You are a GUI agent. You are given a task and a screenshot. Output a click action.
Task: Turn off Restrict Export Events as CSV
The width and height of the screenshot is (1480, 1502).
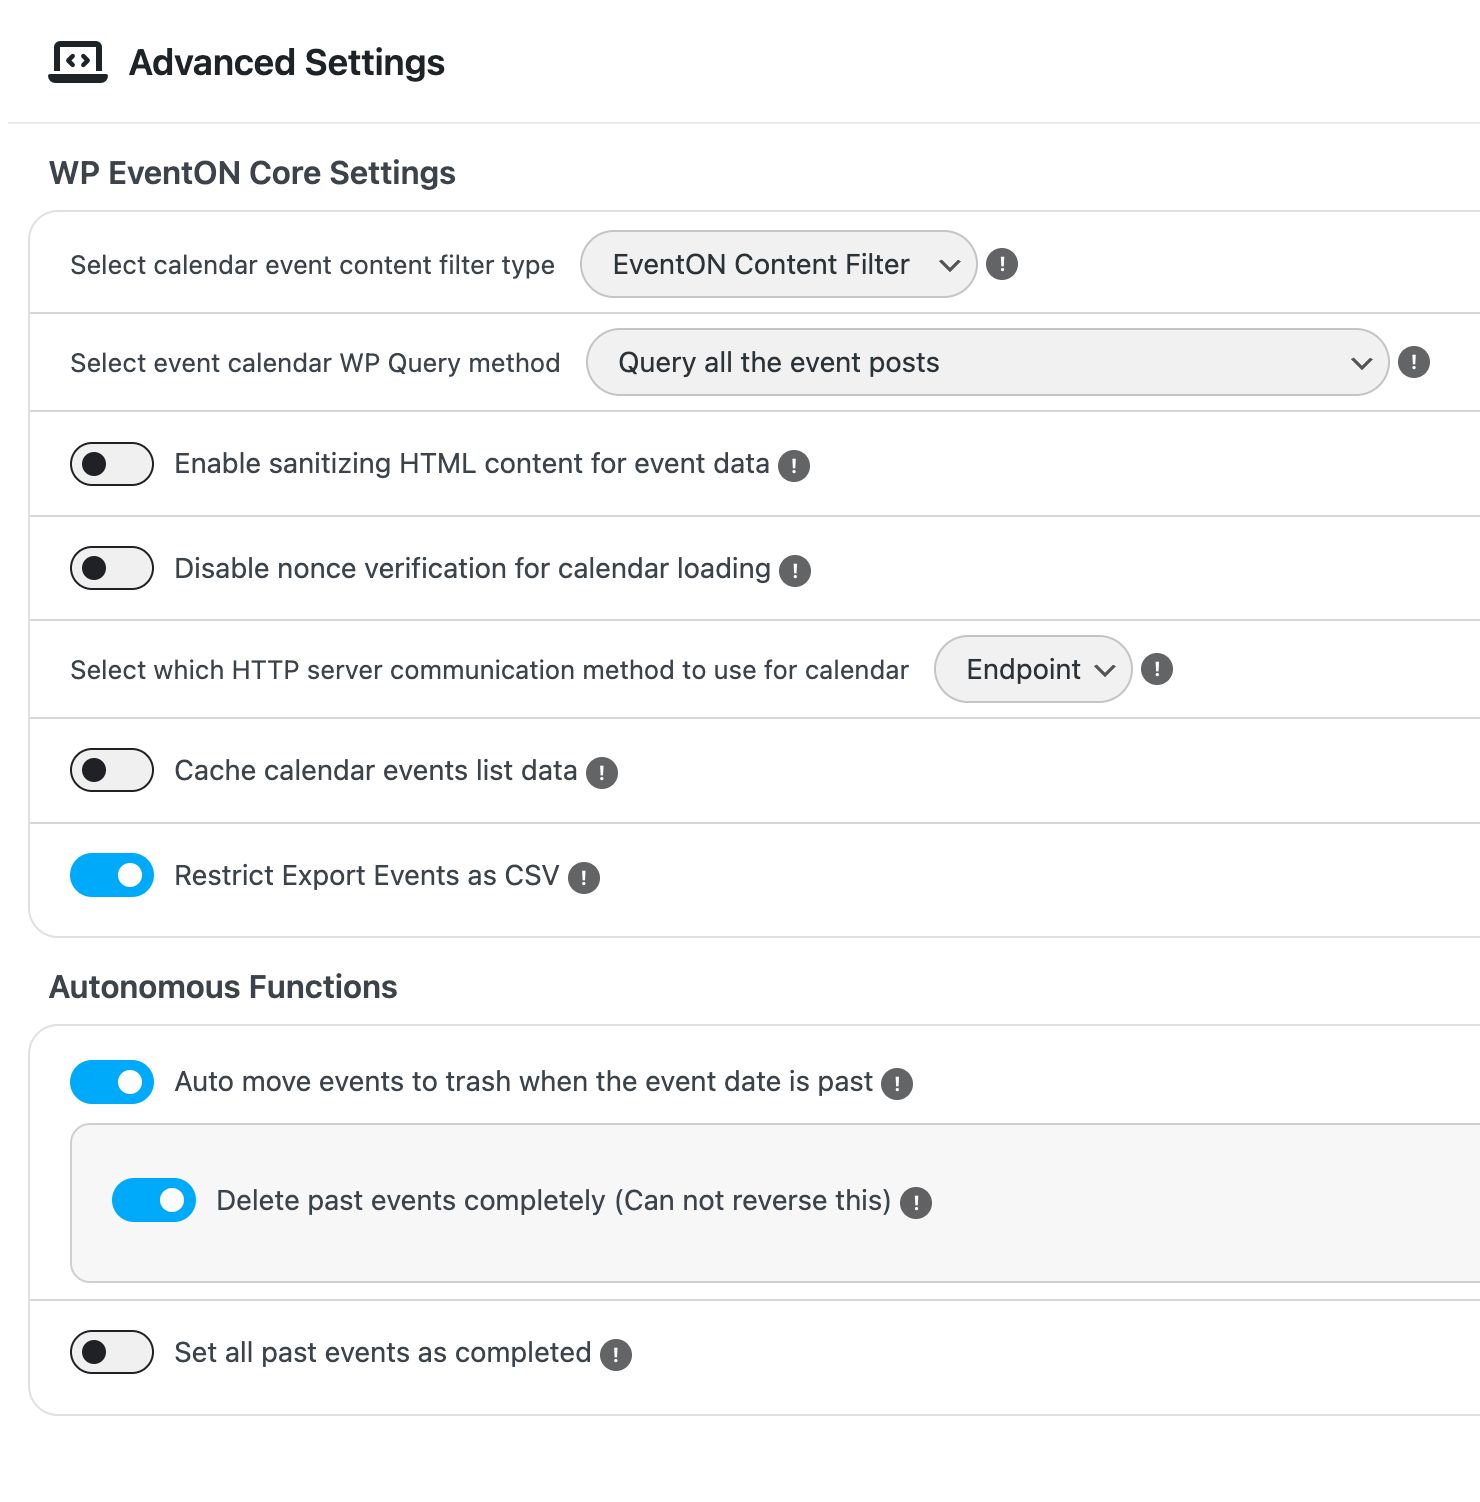point(112,876)
